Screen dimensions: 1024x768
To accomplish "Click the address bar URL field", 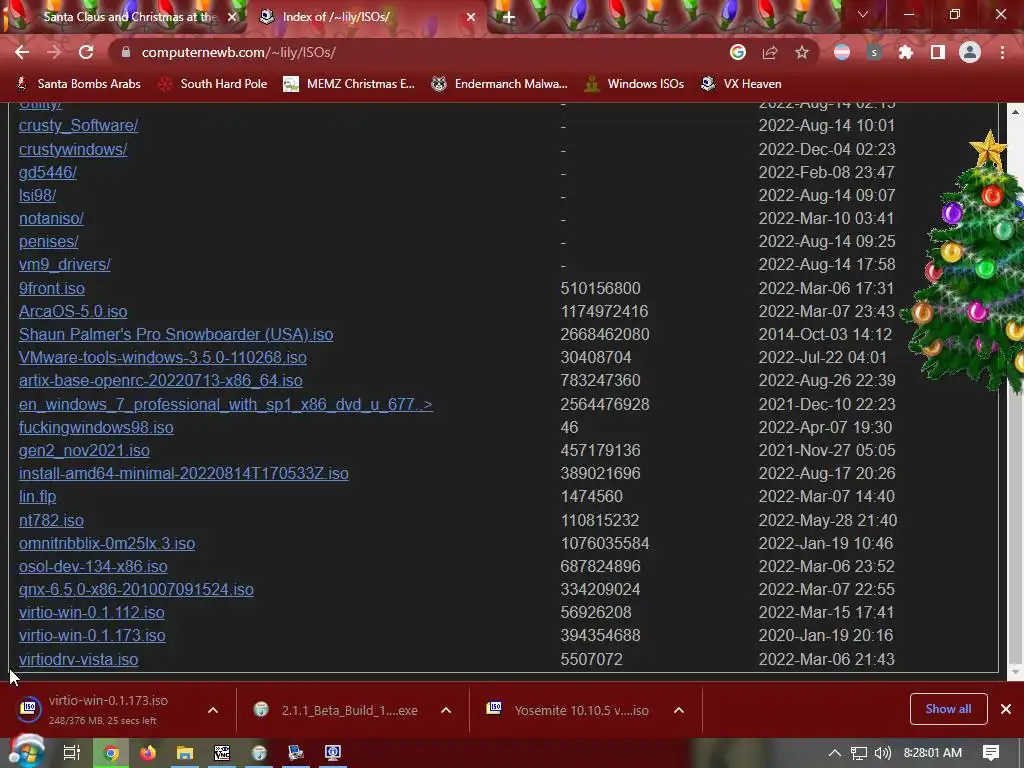I will tap(418, 52).
